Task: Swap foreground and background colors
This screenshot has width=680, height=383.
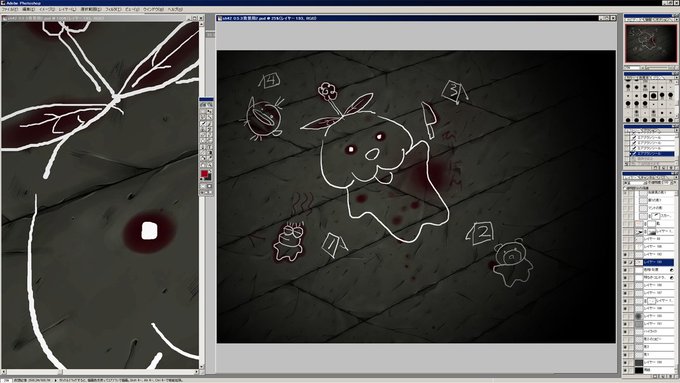Action: tap(211, 170)
